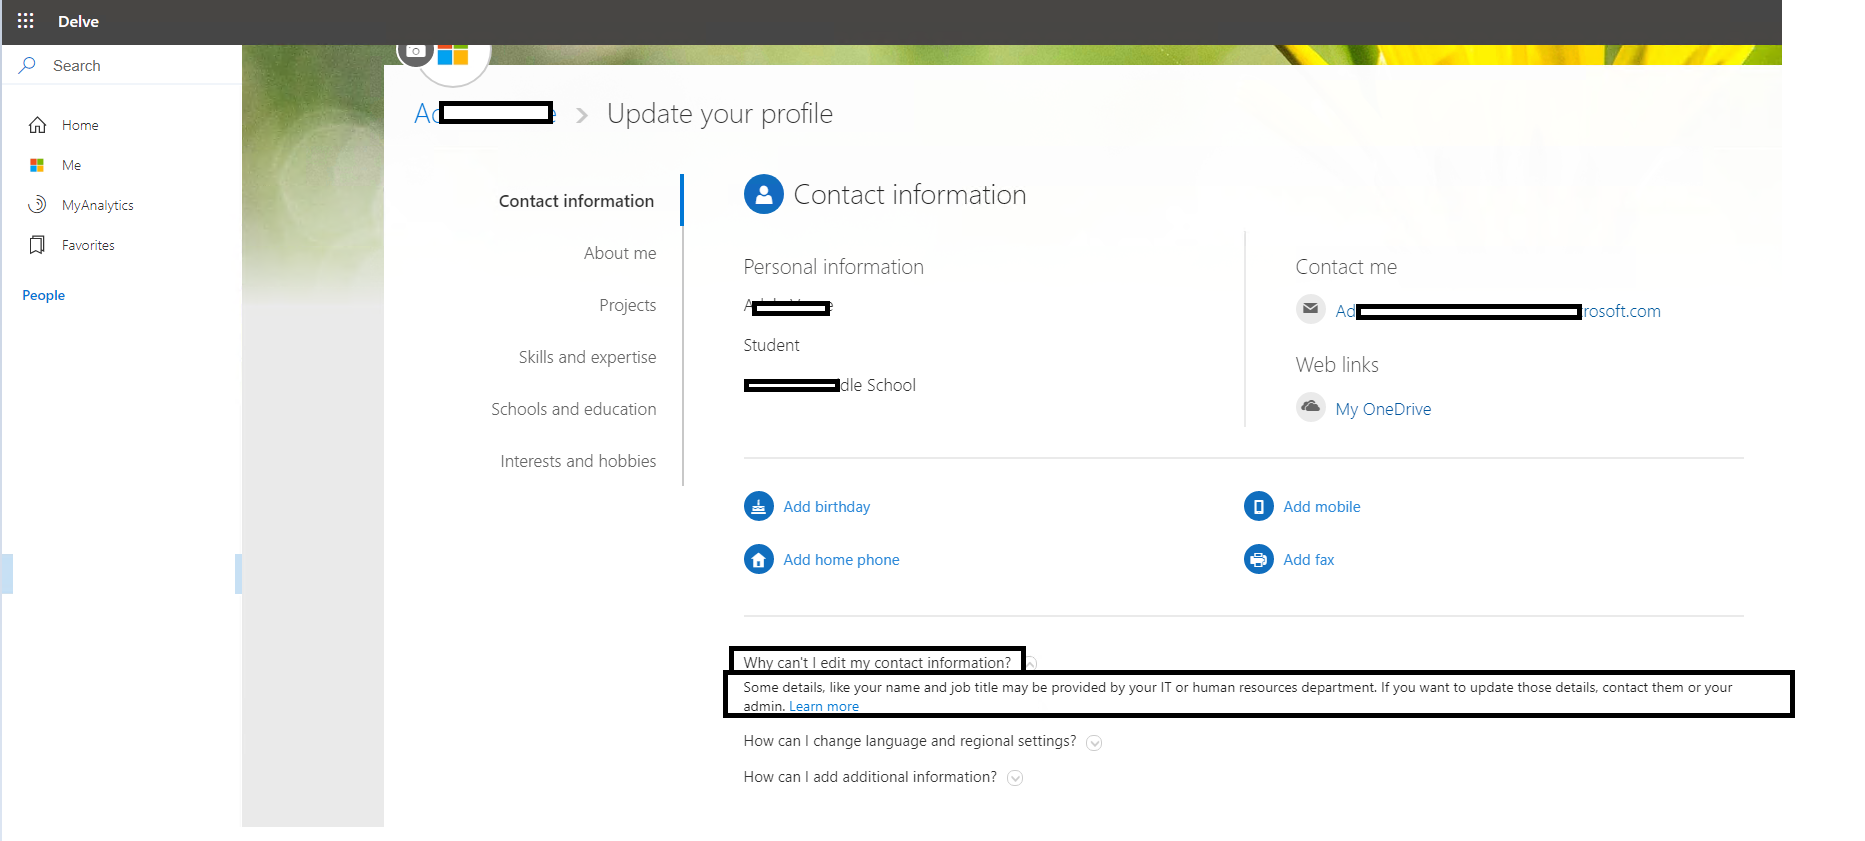Open the My OneDrive link
The image size is (1865, 841).
point(1383,409)
